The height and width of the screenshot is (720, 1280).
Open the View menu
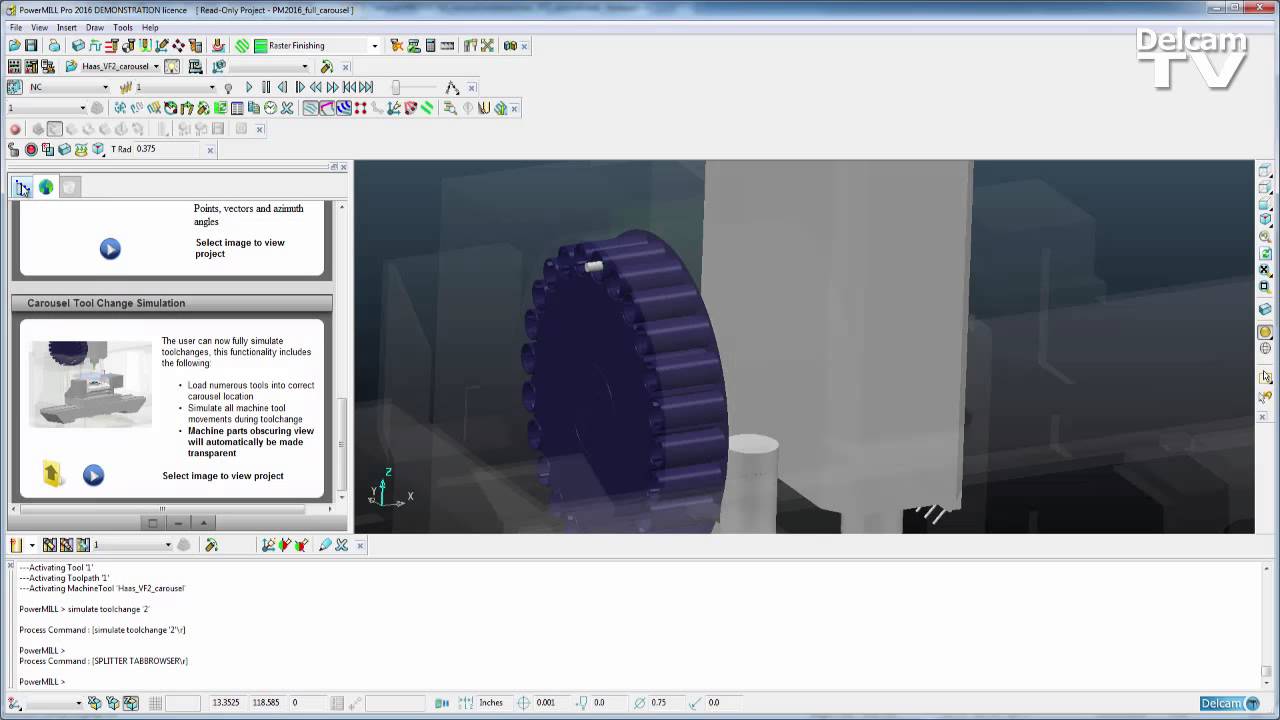point(39,27)
